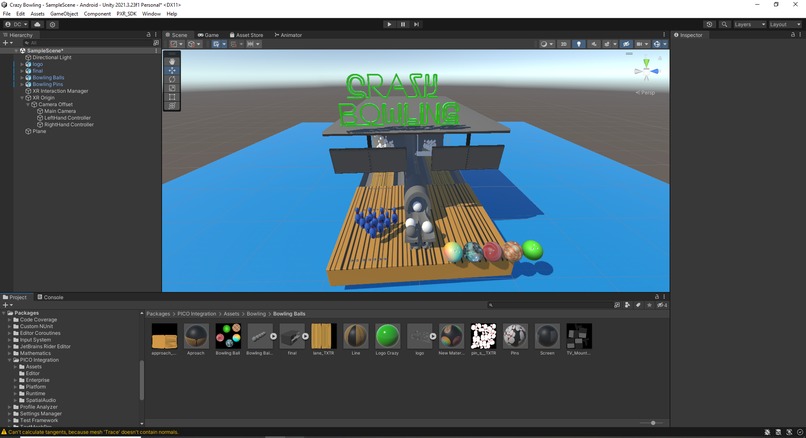Open the Layout dropdown
The height and width of the screenshot is (438, 806).
(785, 24)
